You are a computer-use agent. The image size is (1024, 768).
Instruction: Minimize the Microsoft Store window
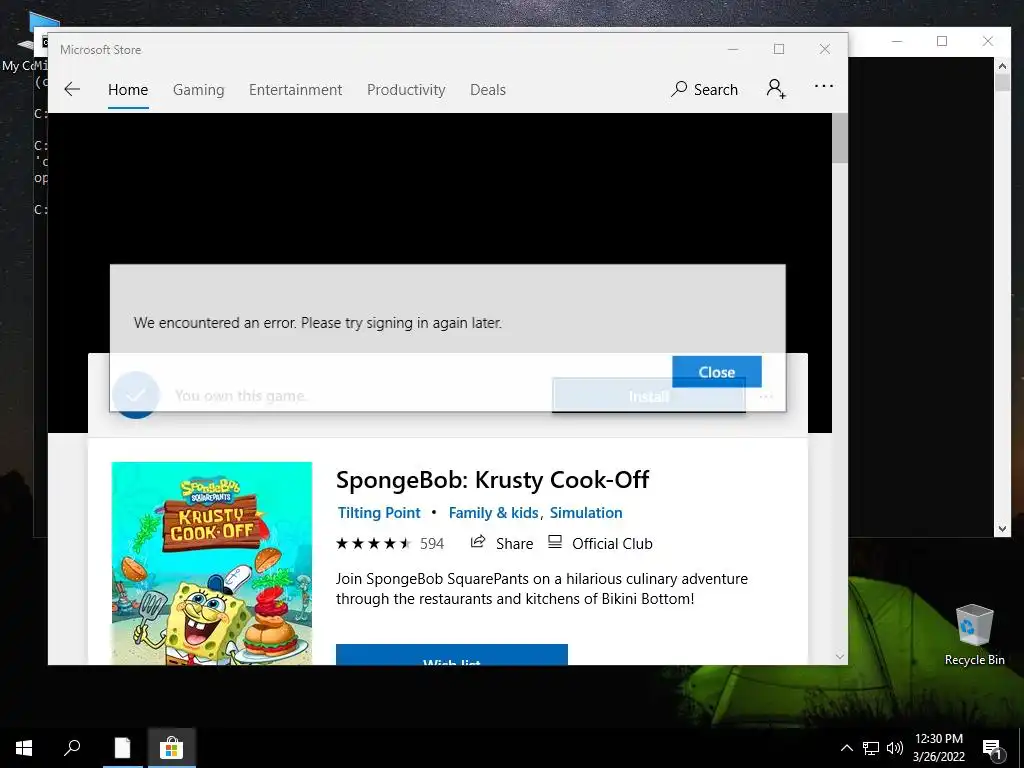(x=733, y=49)
